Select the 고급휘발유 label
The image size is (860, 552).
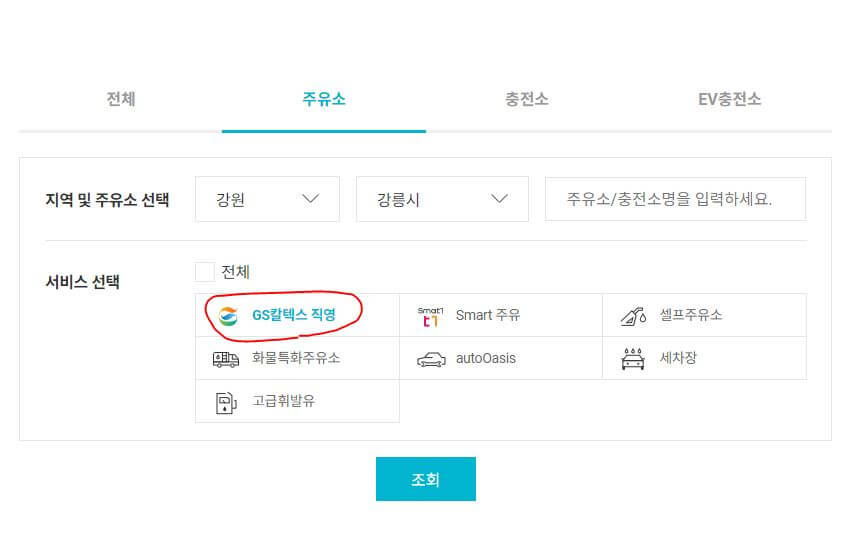point(284,401)
